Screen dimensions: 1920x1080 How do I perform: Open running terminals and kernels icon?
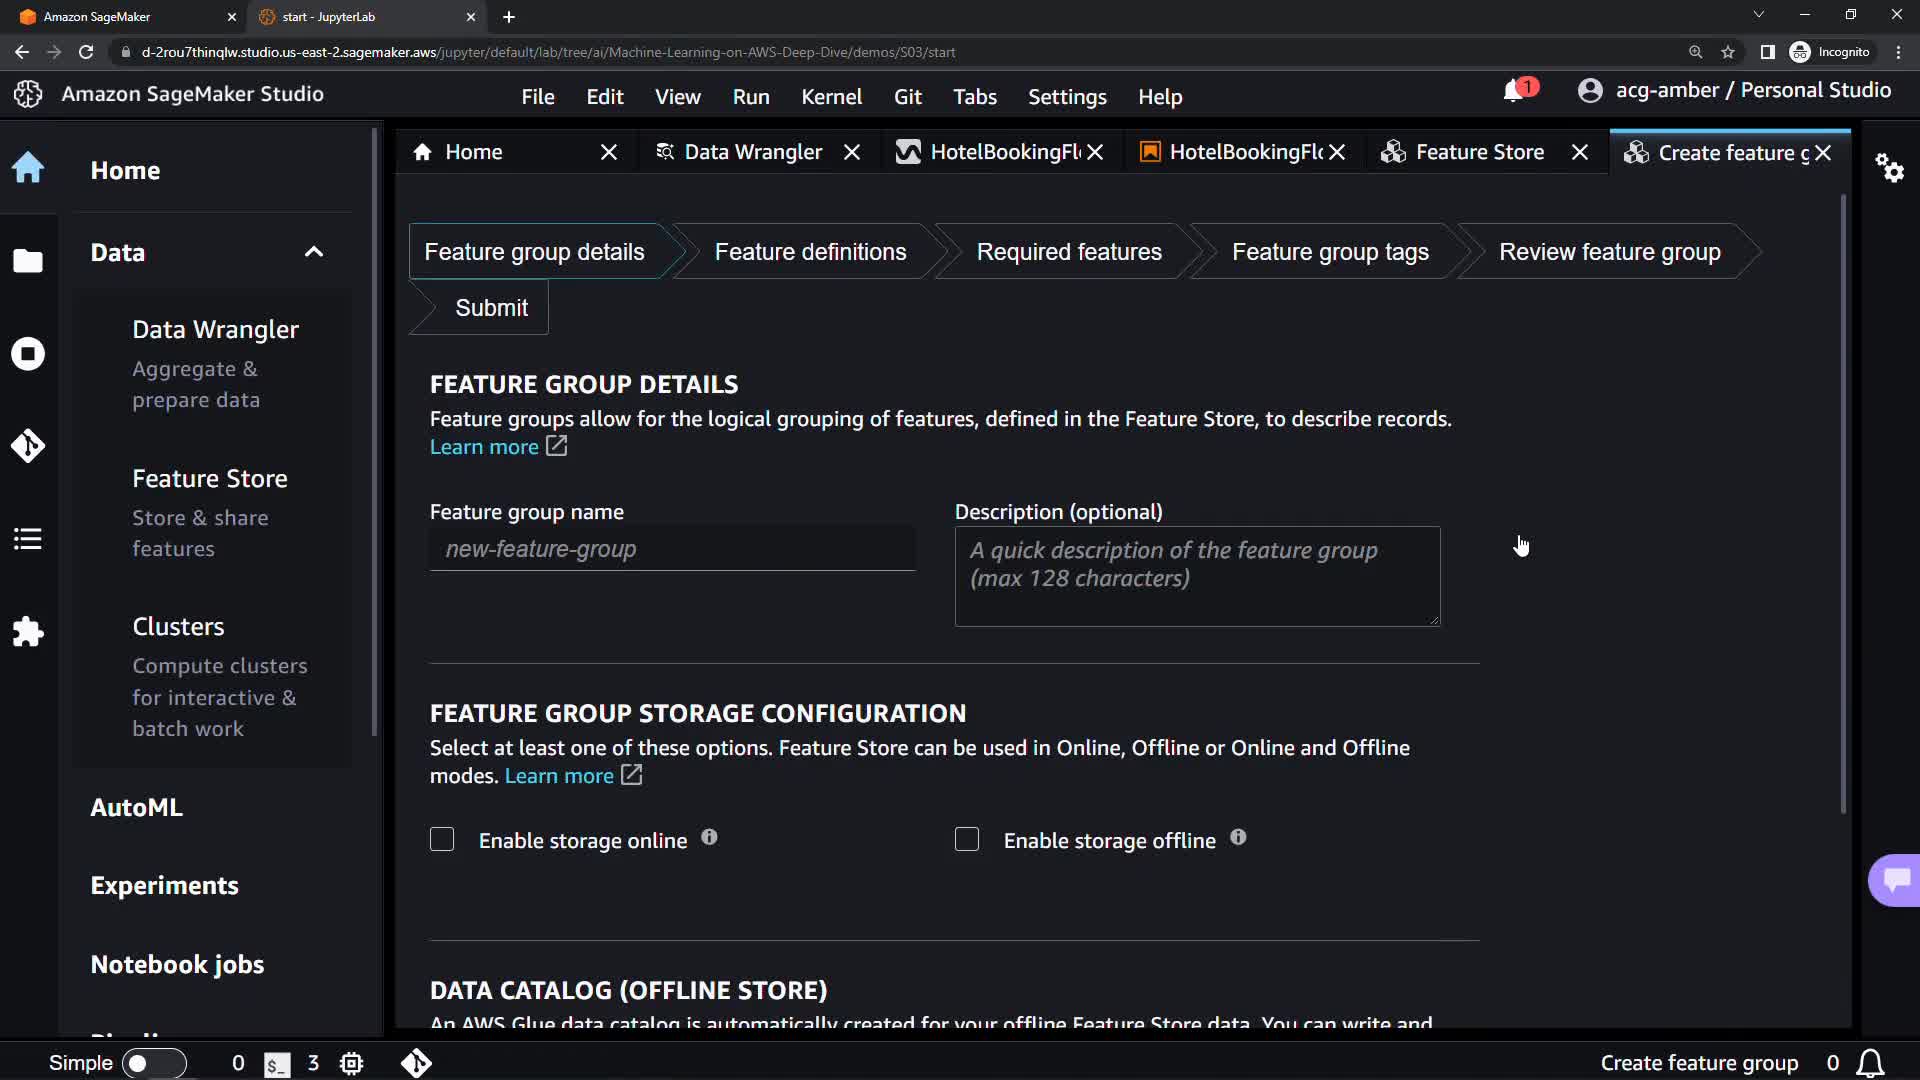pyautogui.click(x=28, y=354)
